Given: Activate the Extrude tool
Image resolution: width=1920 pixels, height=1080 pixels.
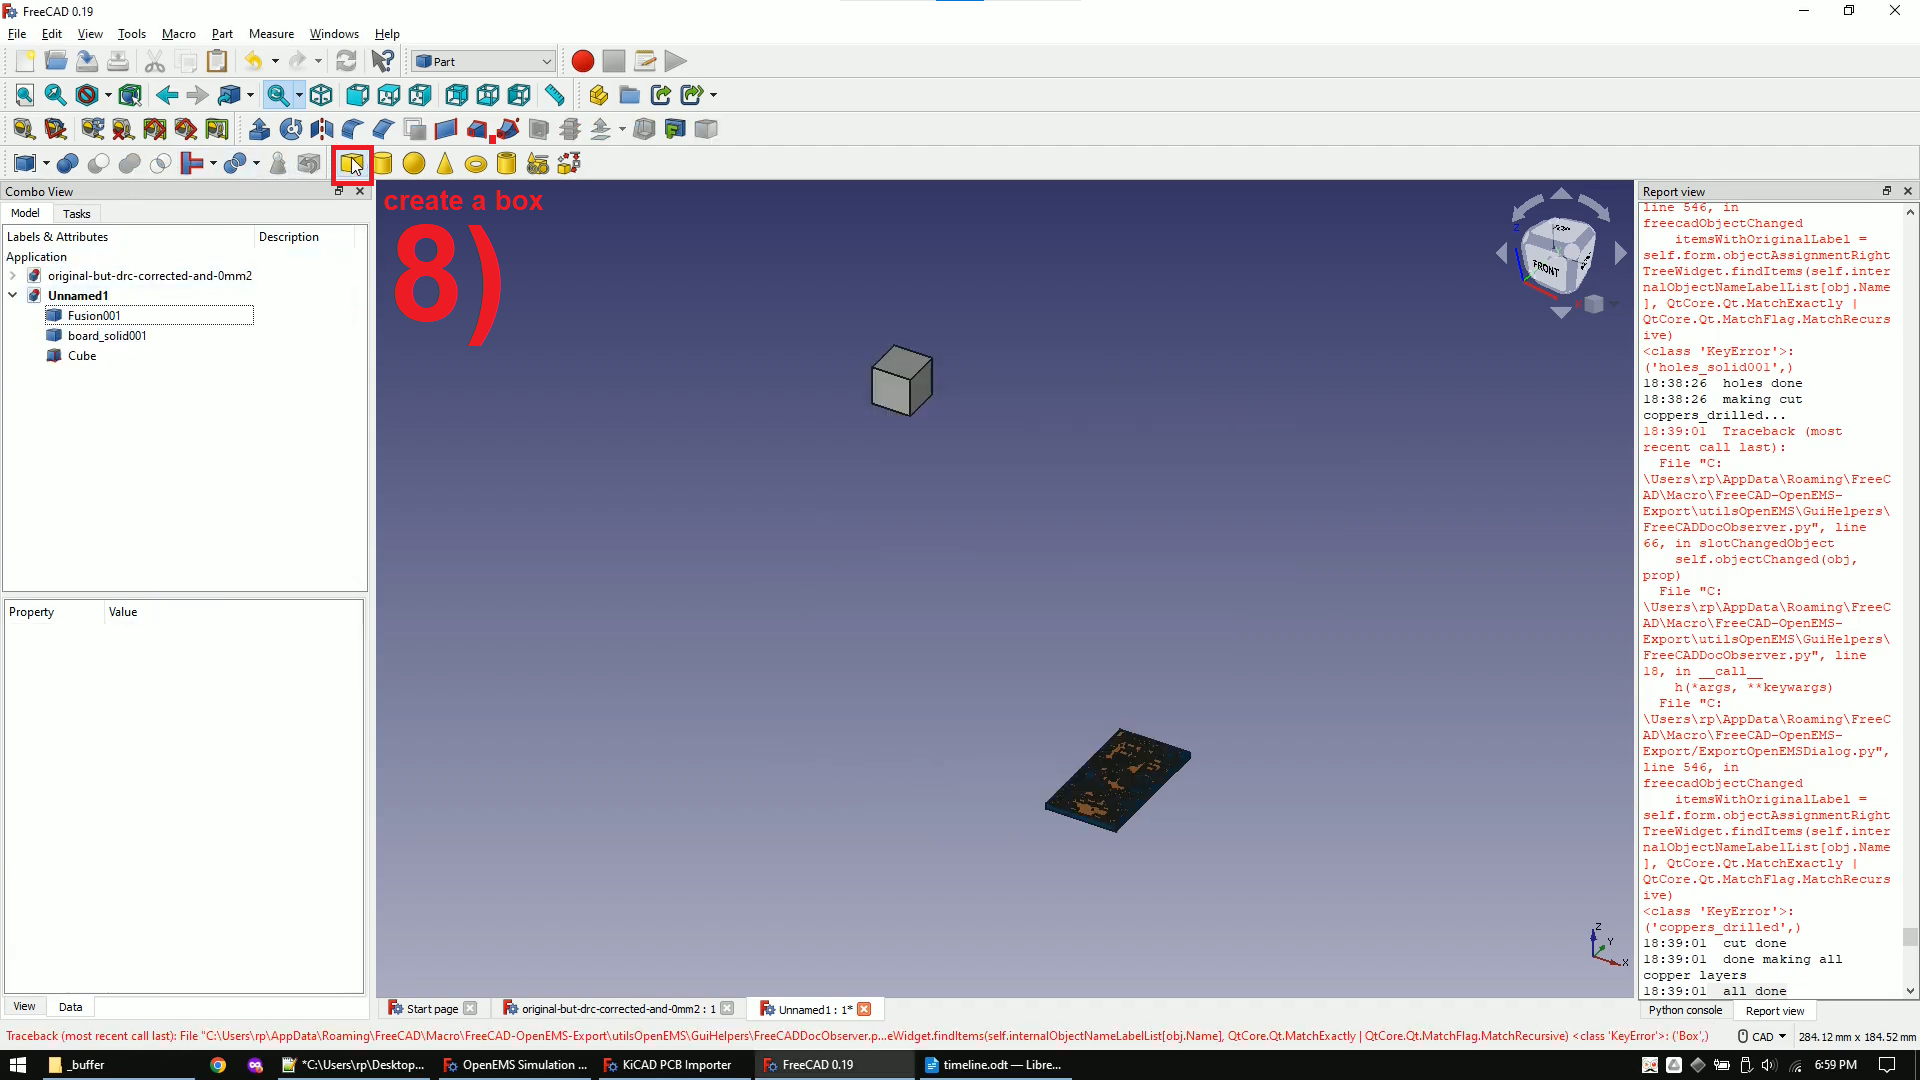Looking at the screenshot, I should [x=259, y=128].
